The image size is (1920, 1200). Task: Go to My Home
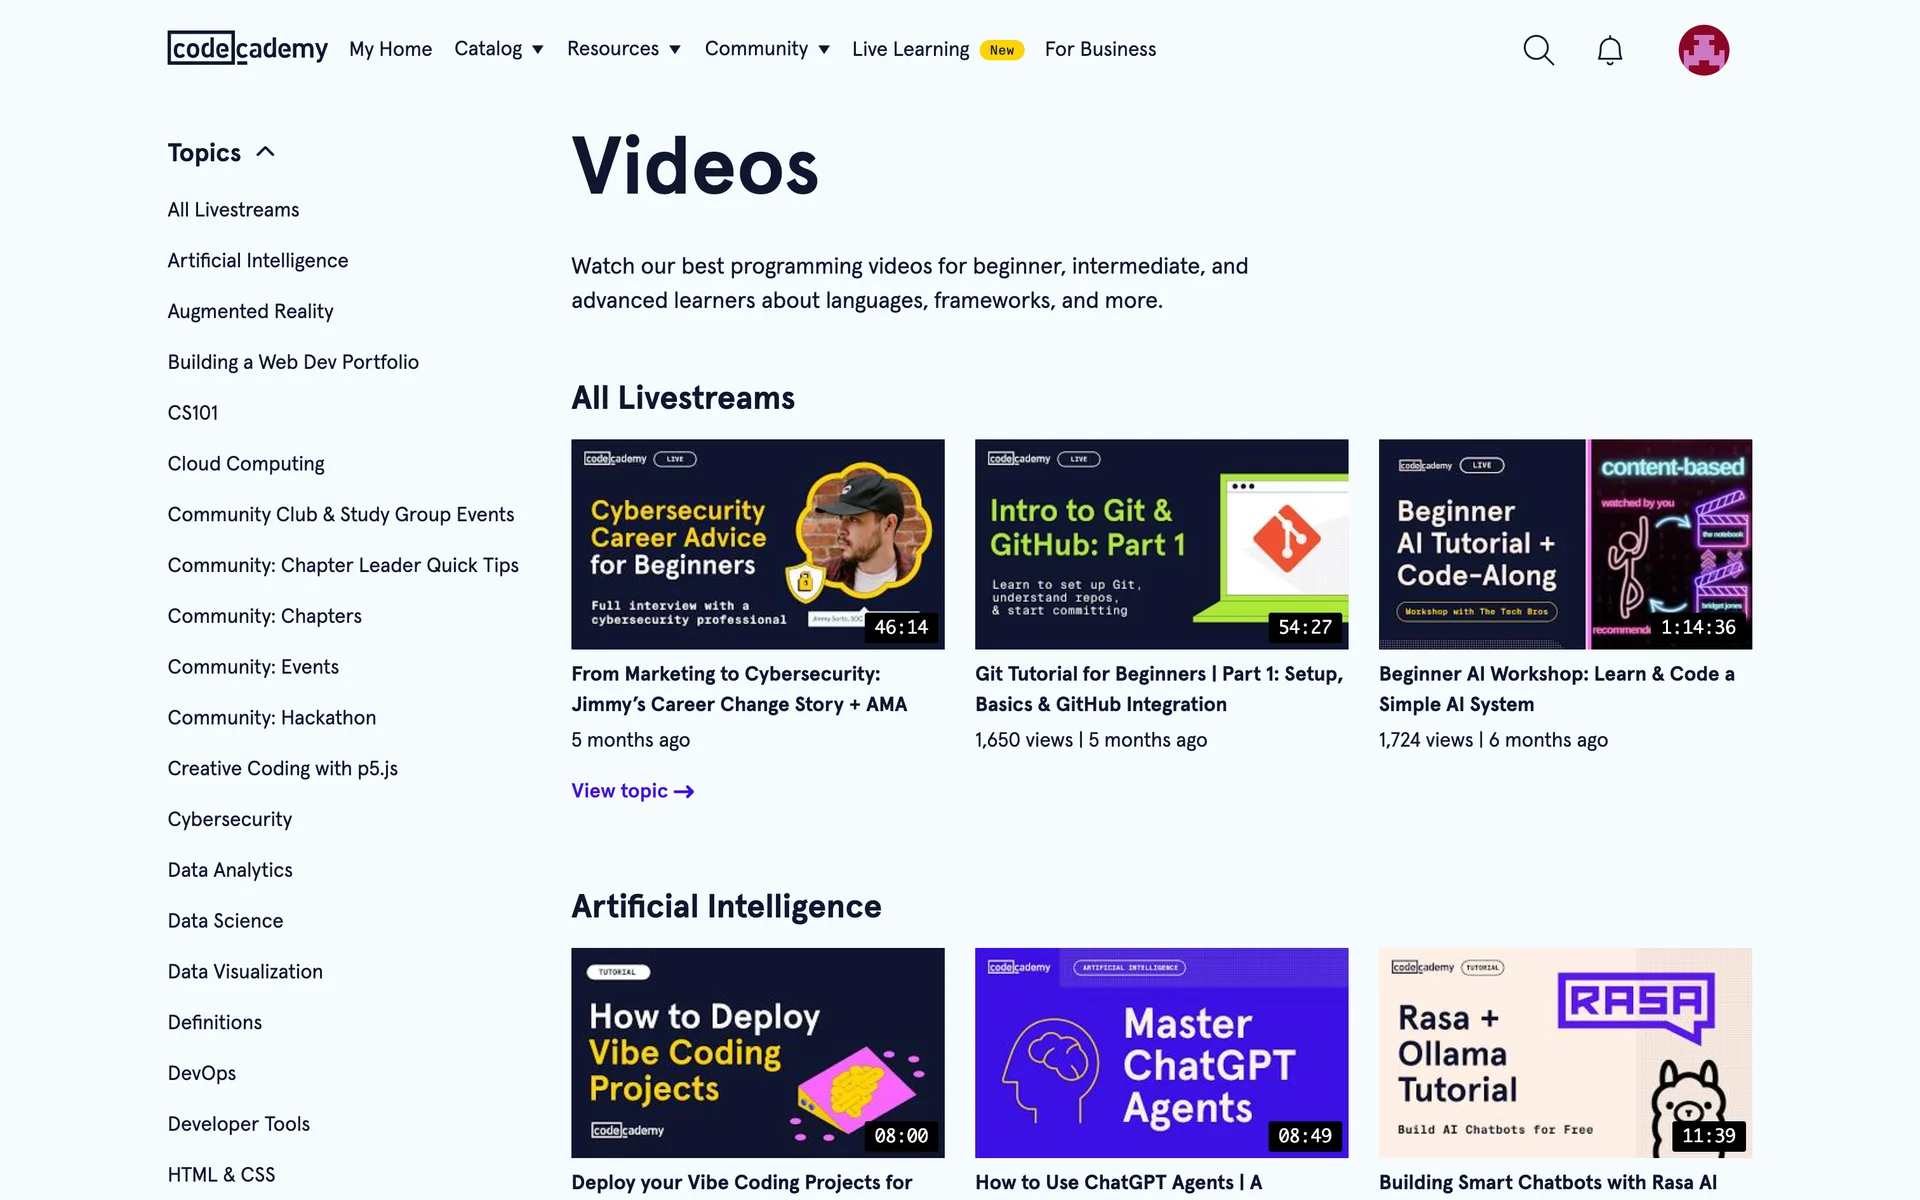click(x=390, y=49)
